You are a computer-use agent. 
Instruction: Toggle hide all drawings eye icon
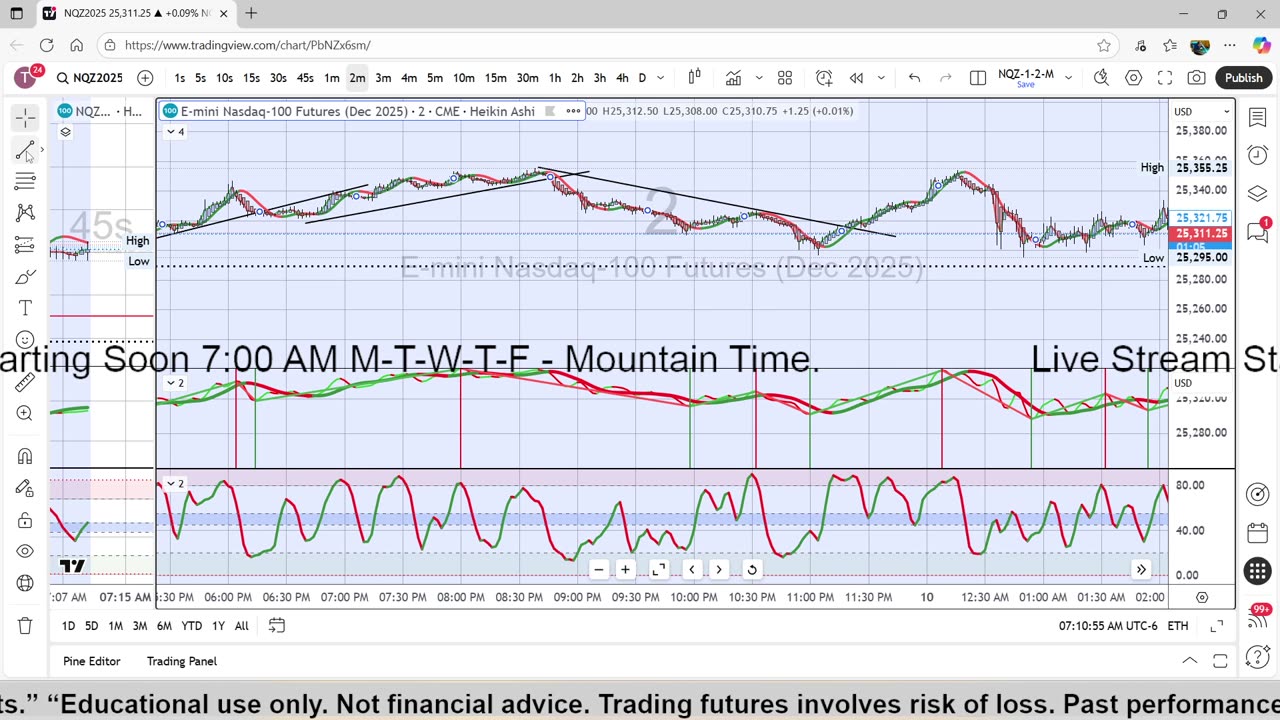[x=25, y=551]
